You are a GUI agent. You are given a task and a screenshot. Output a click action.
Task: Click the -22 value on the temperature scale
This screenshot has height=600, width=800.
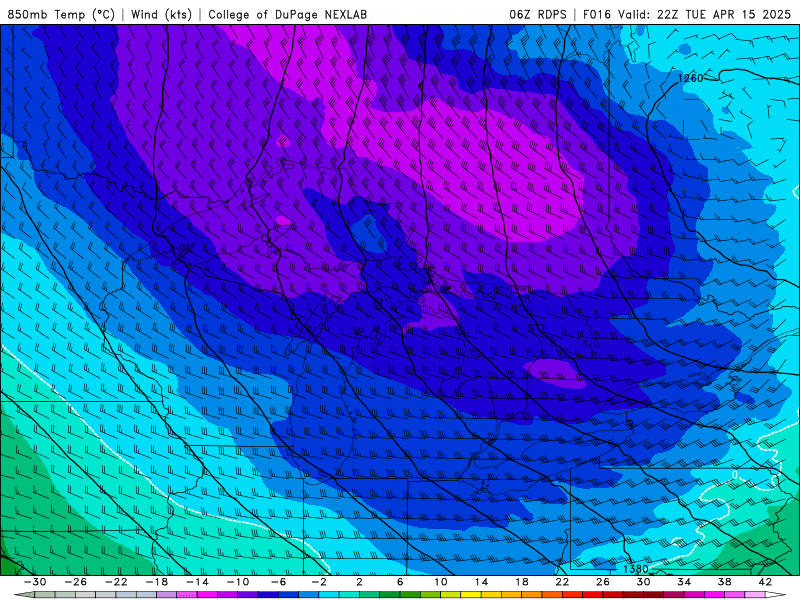(116, 582)
